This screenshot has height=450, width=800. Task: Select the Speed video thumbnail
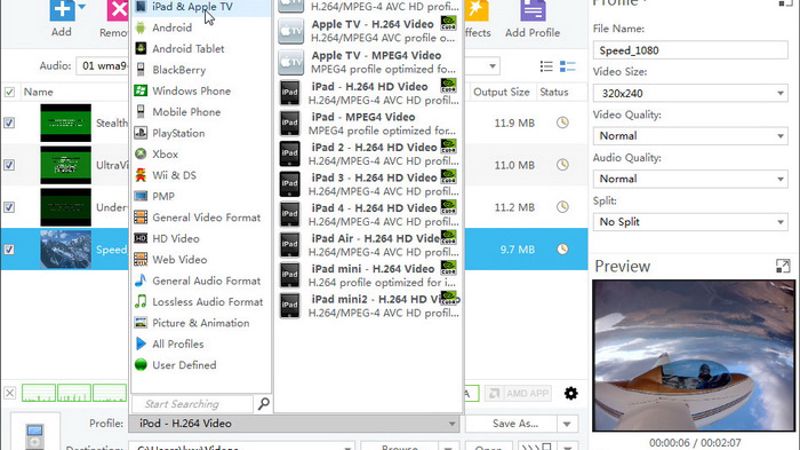(x=66, y=249)
